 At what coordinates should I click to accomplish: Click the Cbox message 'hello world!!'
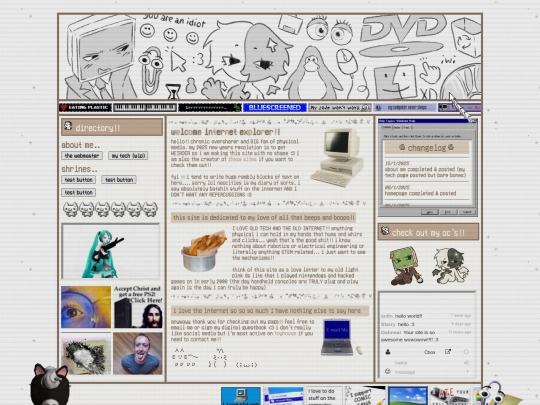(408, 316)
